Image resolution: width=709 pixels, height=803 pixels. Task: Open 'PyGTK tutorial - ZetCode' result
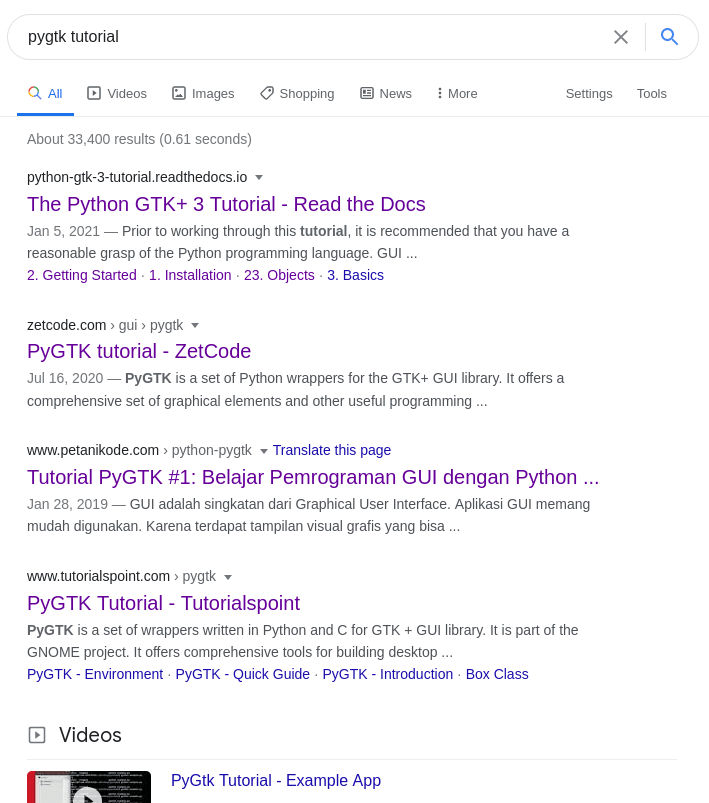139,351
